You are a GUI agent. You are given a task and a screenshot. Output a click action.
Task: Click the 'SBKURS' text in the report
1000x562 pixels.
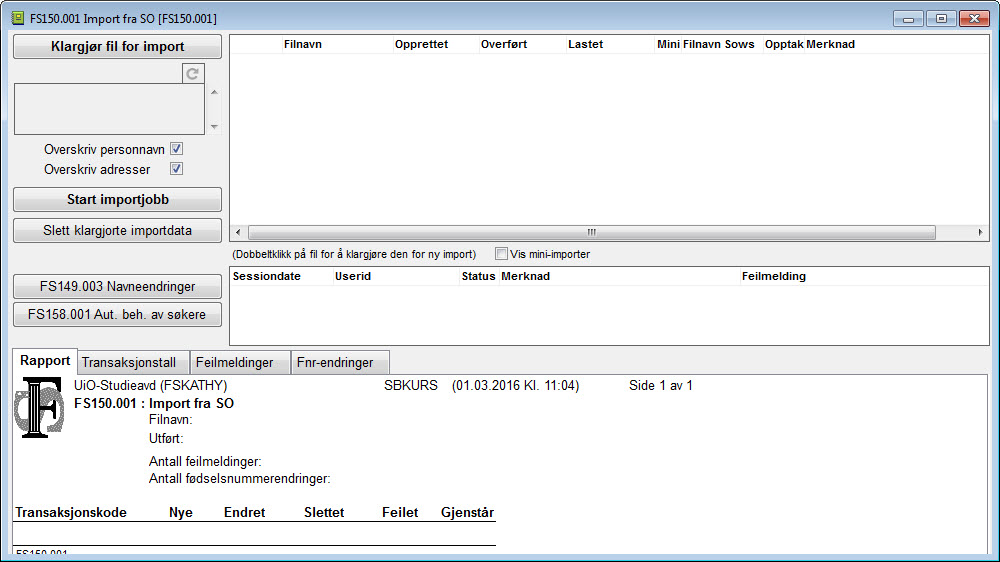[x=411, y=385]
